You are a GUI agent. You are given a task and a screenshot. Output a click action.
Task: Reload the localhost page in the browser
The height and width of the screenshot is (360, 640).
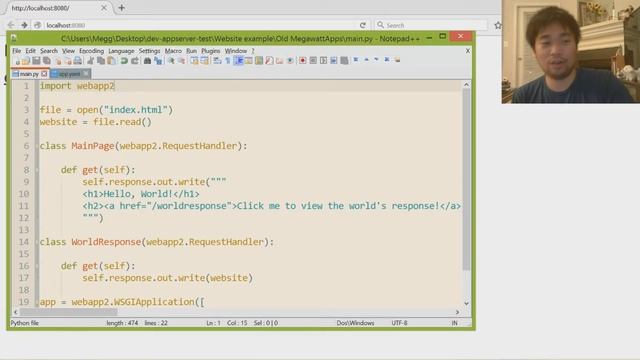tap(362, 25)
